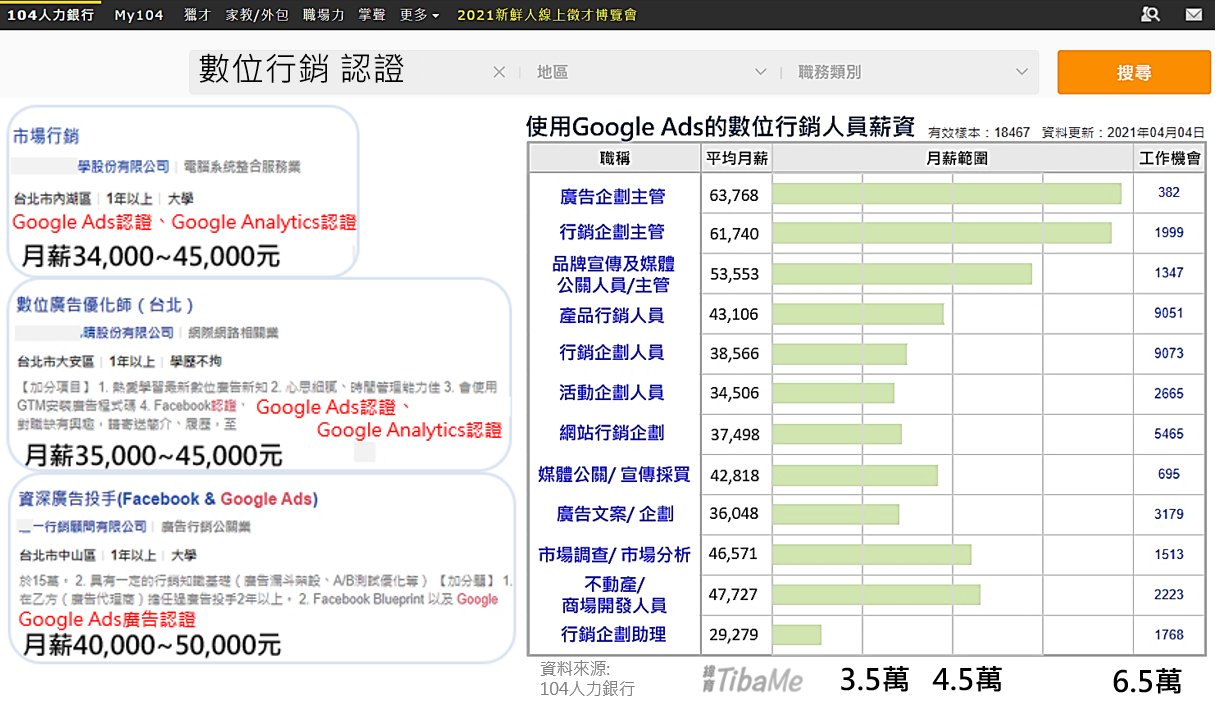Open the 網站行銷企劃 job title link
Screen dimensions: 1220x717
coord(612,433)
